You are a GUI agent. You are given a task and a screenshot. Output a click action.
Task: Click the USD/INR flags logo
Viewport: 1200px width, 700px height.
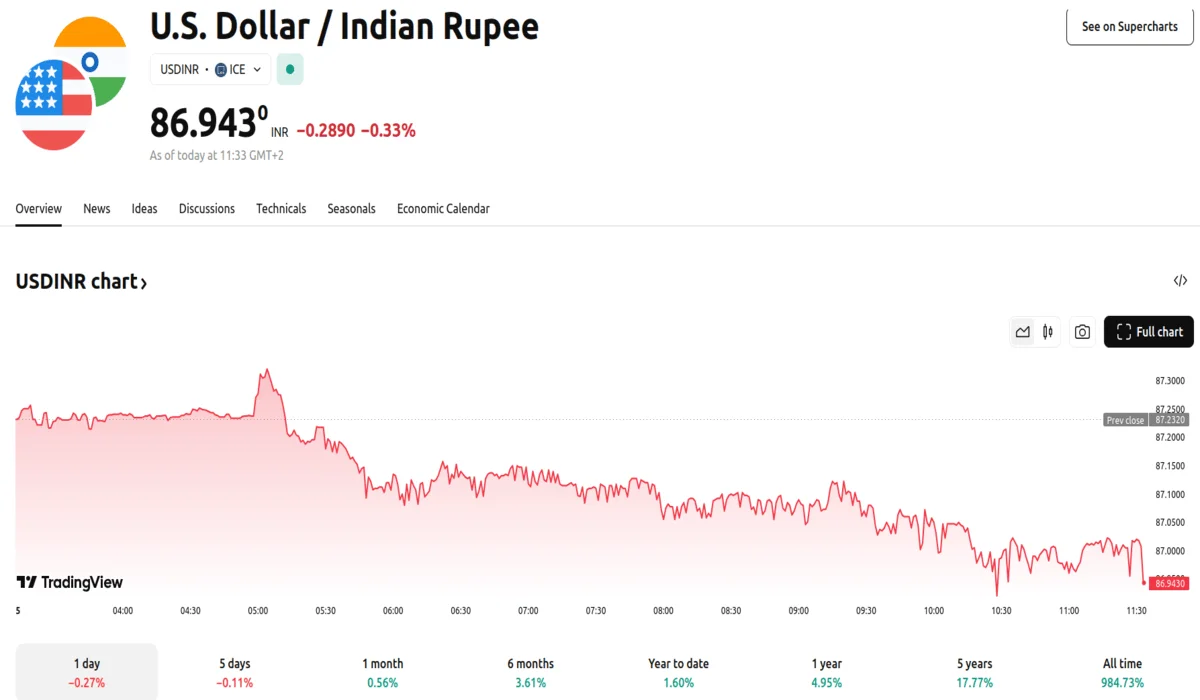click(71, 84)
